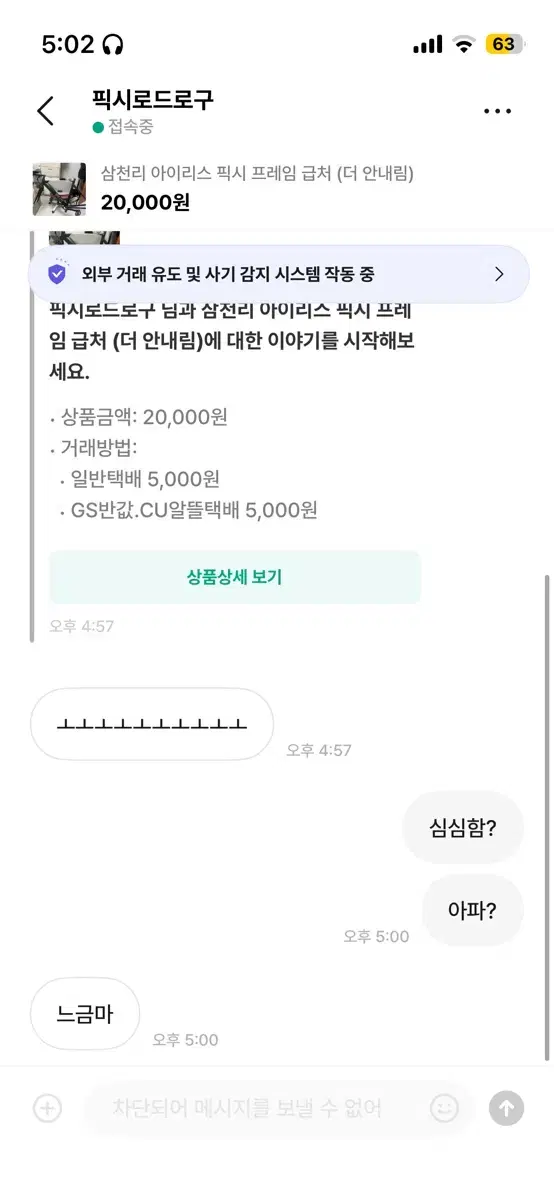
Task: Tap the 심심함? message bubble
Action: pos(463,827)
